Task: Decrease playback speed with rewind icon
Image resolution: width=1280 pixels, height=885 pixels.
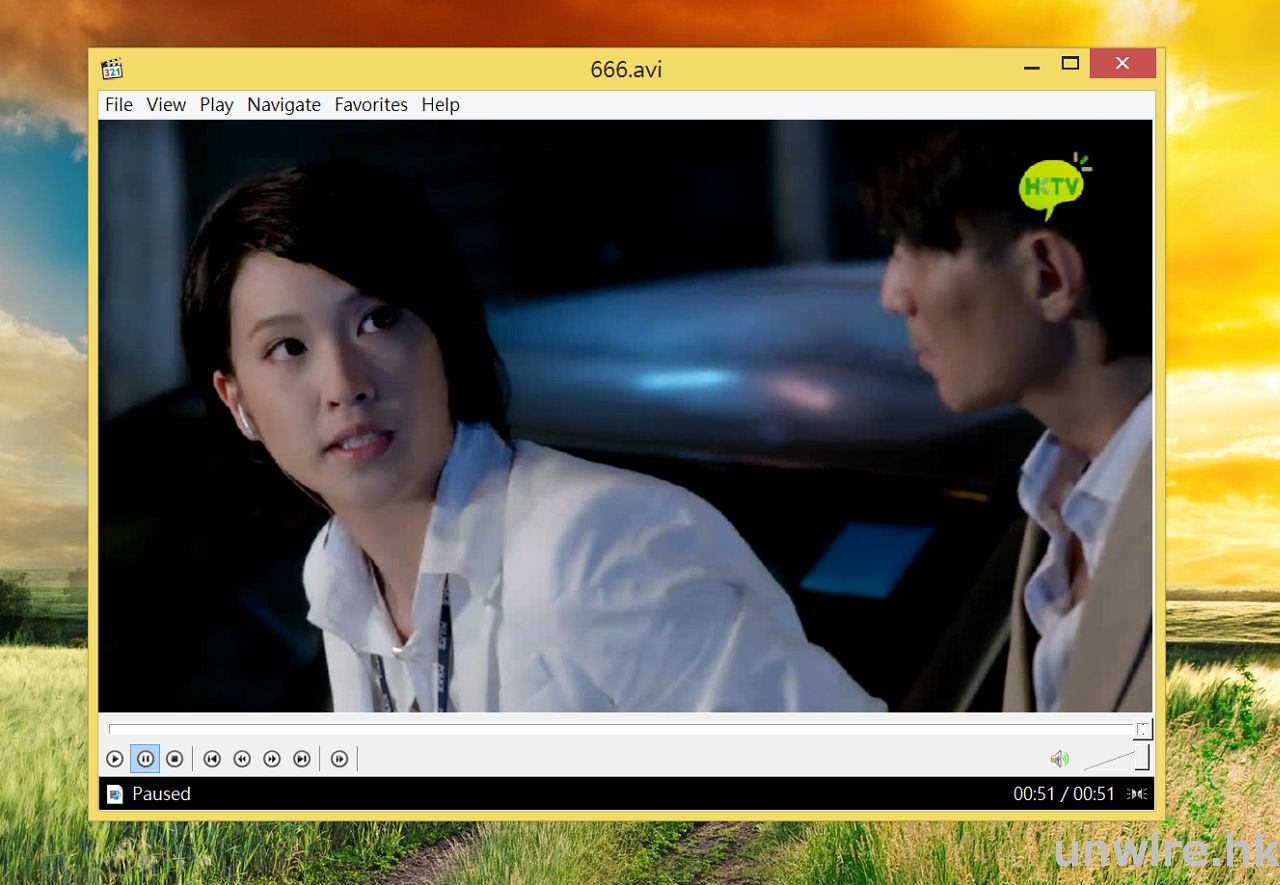Action: pyautogui.click(x=242, y=760)
